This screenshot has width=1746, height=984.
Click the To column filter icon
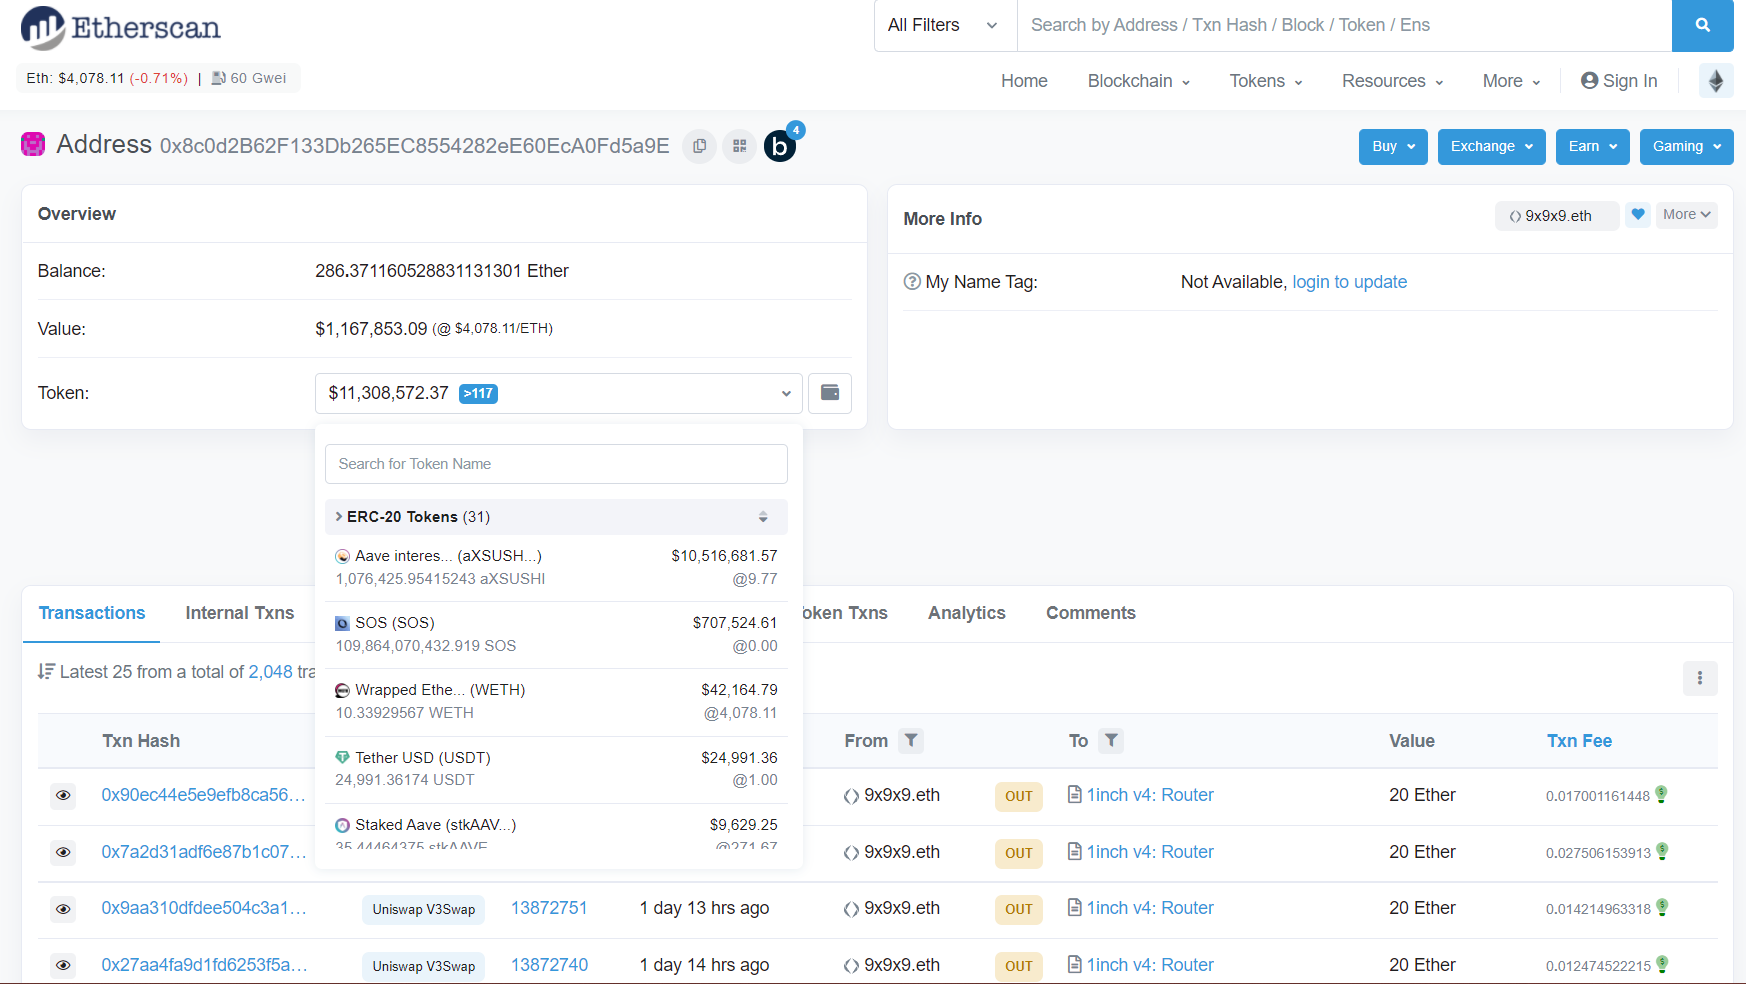tap(1111, 741)
